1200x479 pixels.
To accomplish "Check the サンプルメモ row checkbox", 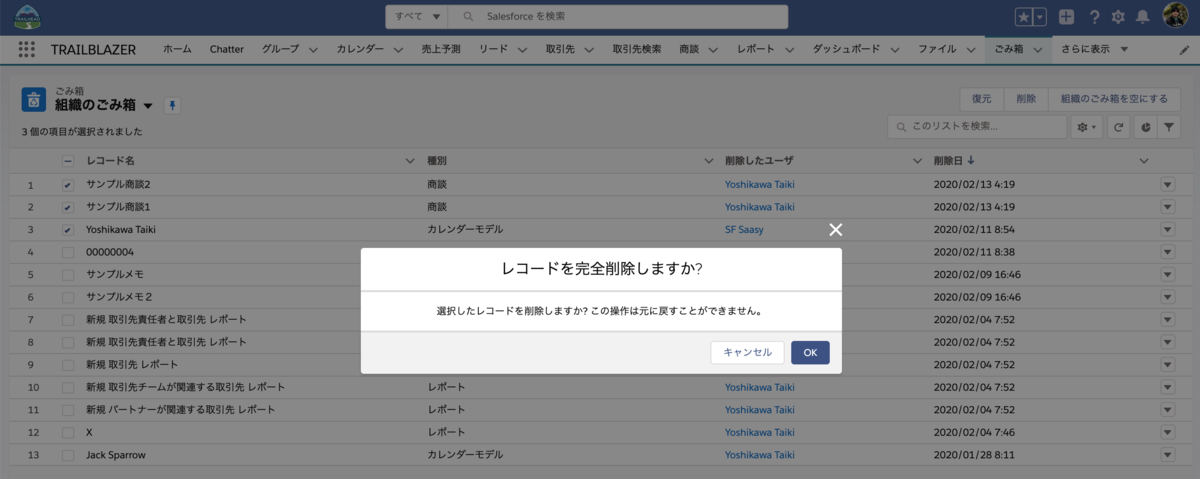I will click(x=67, y=274).
